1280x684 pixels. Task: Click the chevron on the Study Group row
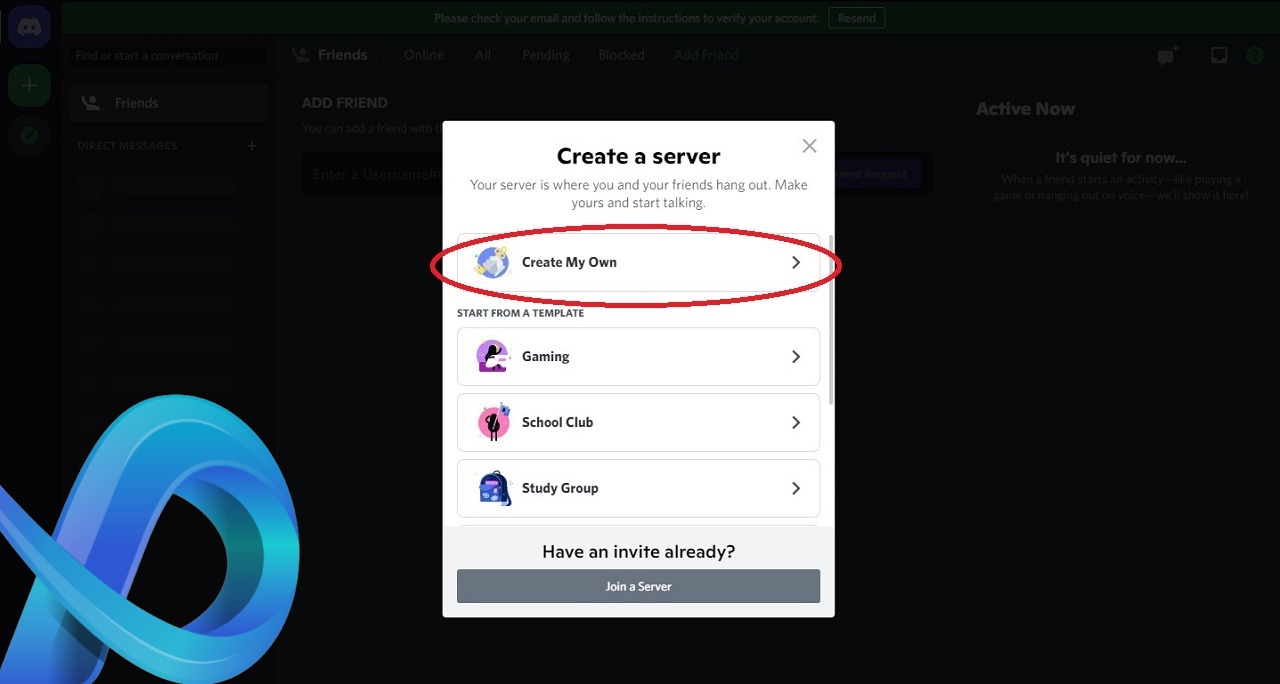(x=796, y=488)
